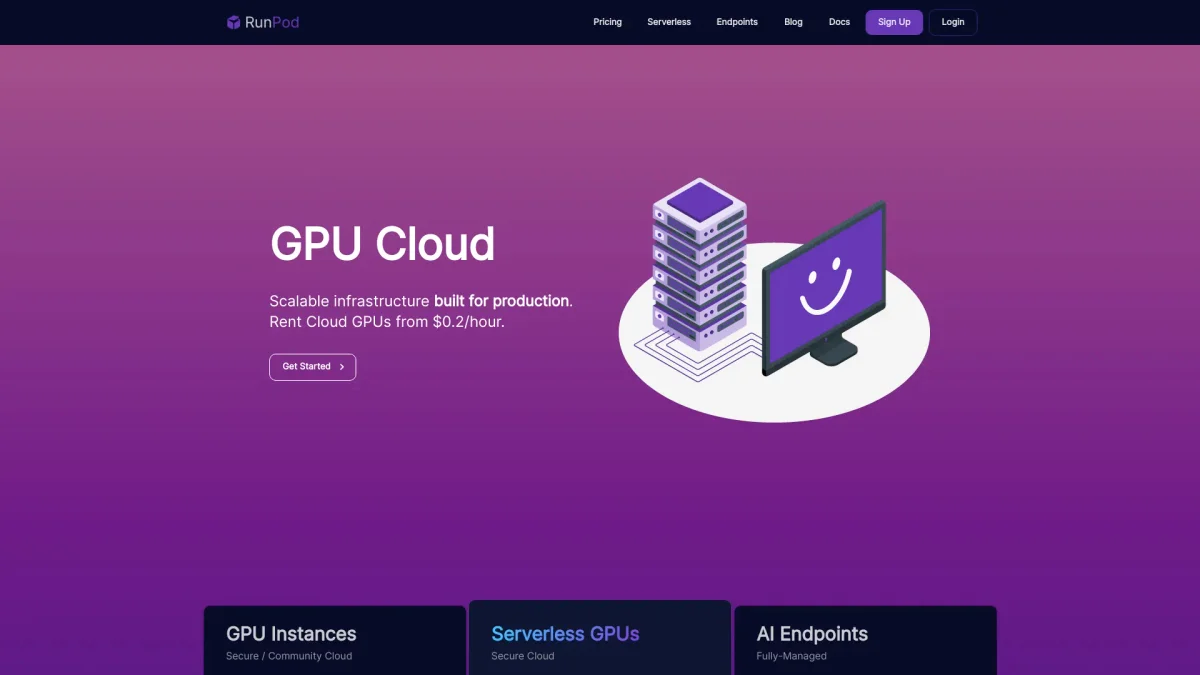
Task: Click the chevron arrow inside Get Started
Action: point(342,367)
